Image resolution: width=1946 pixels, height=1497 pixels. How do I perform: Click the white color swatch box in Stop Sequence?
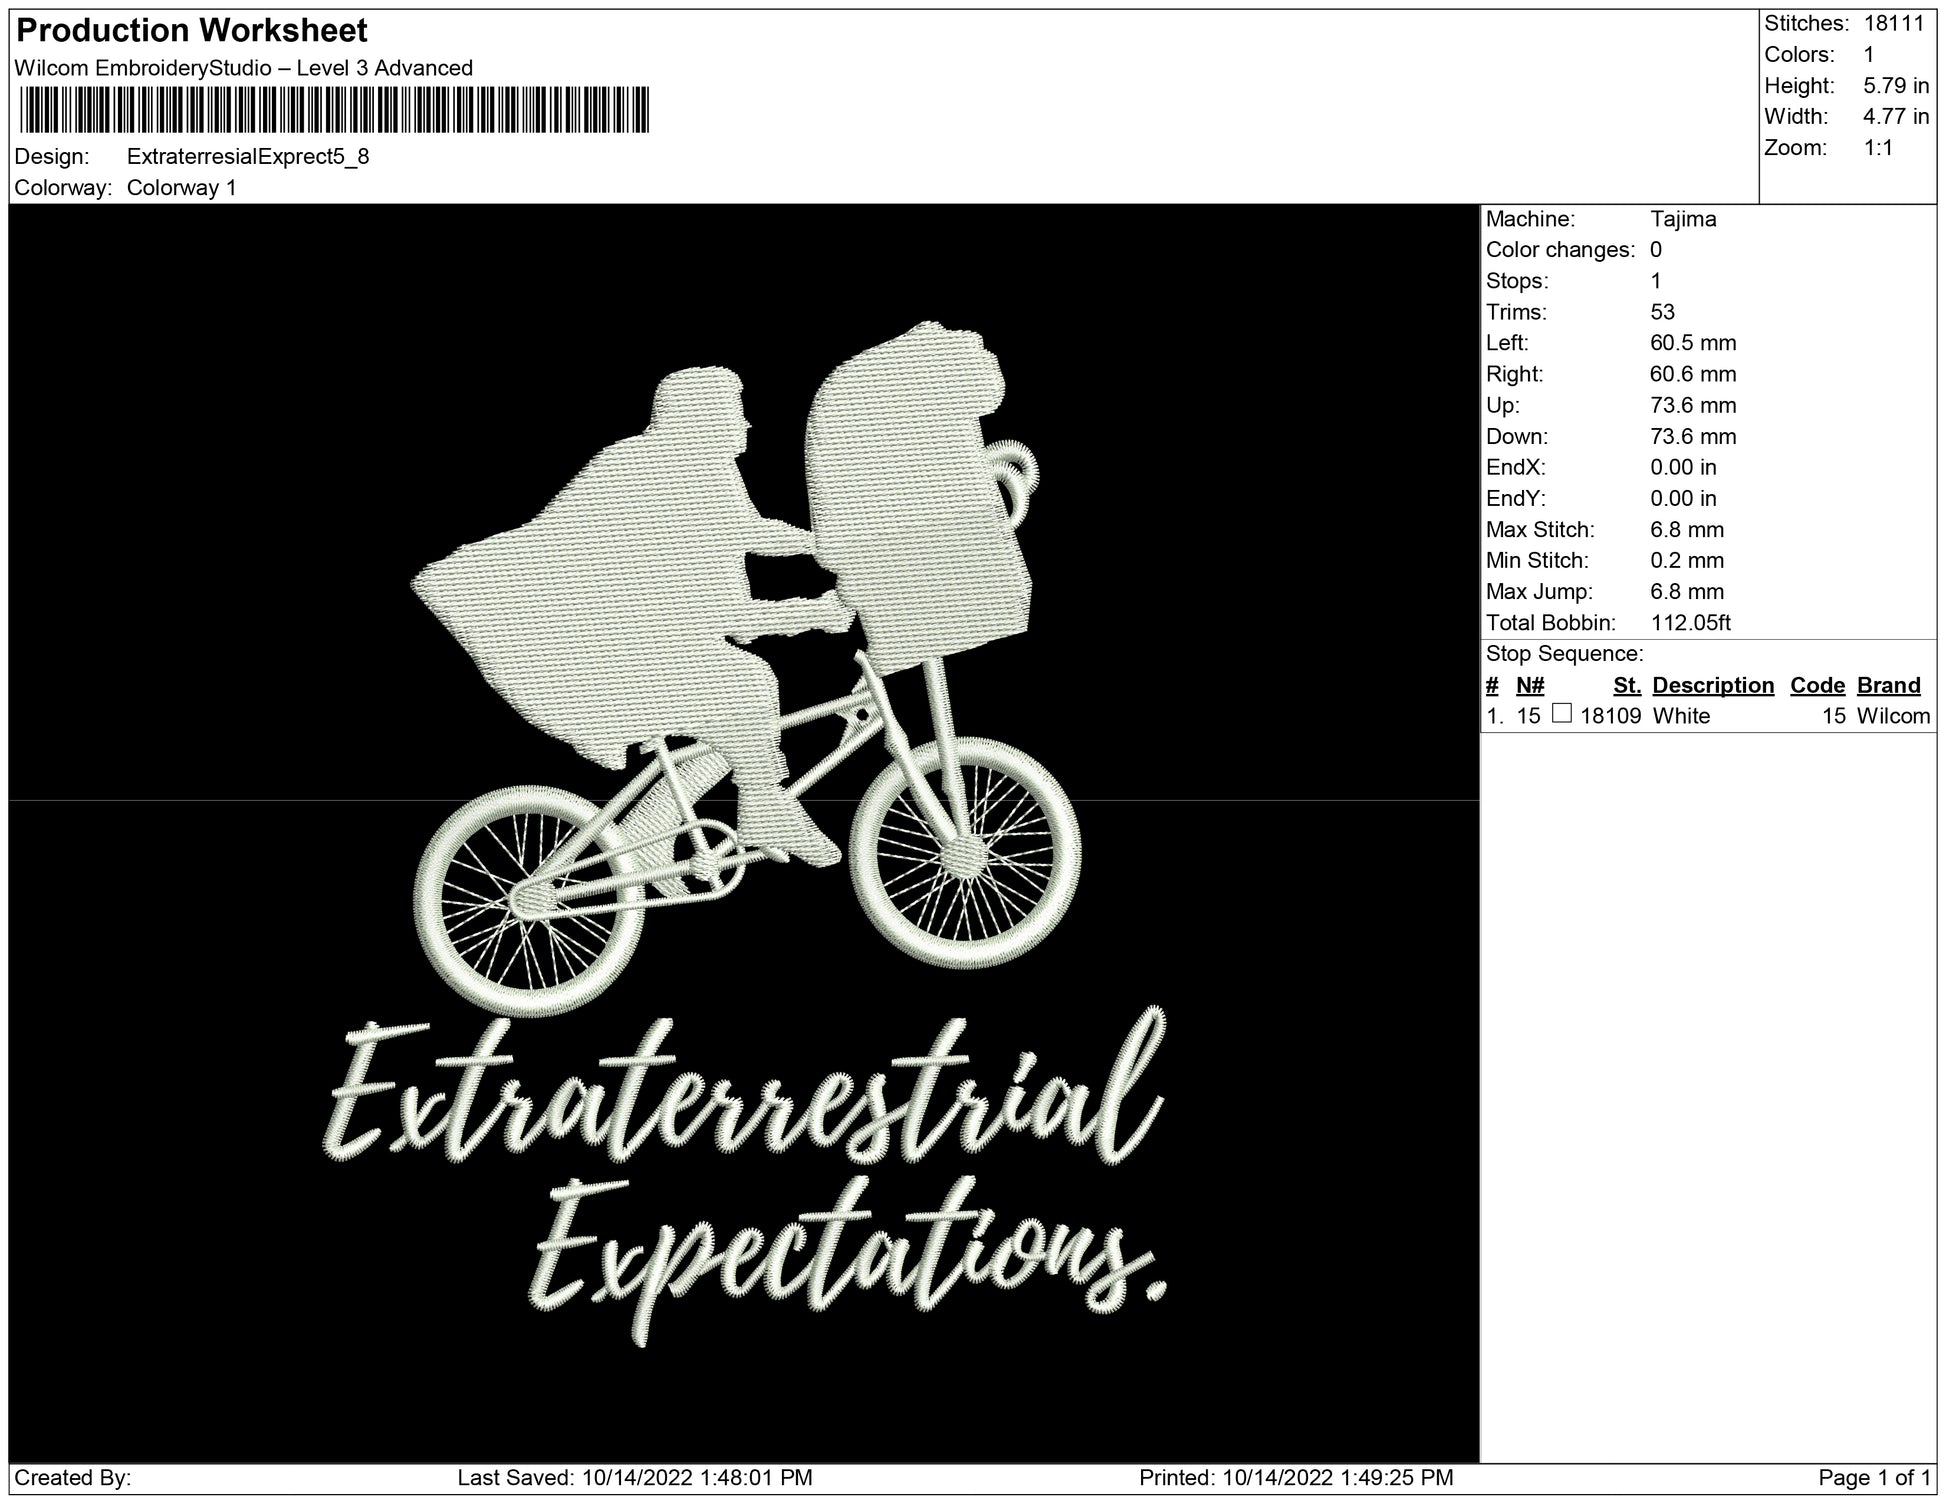point(1561,714)
